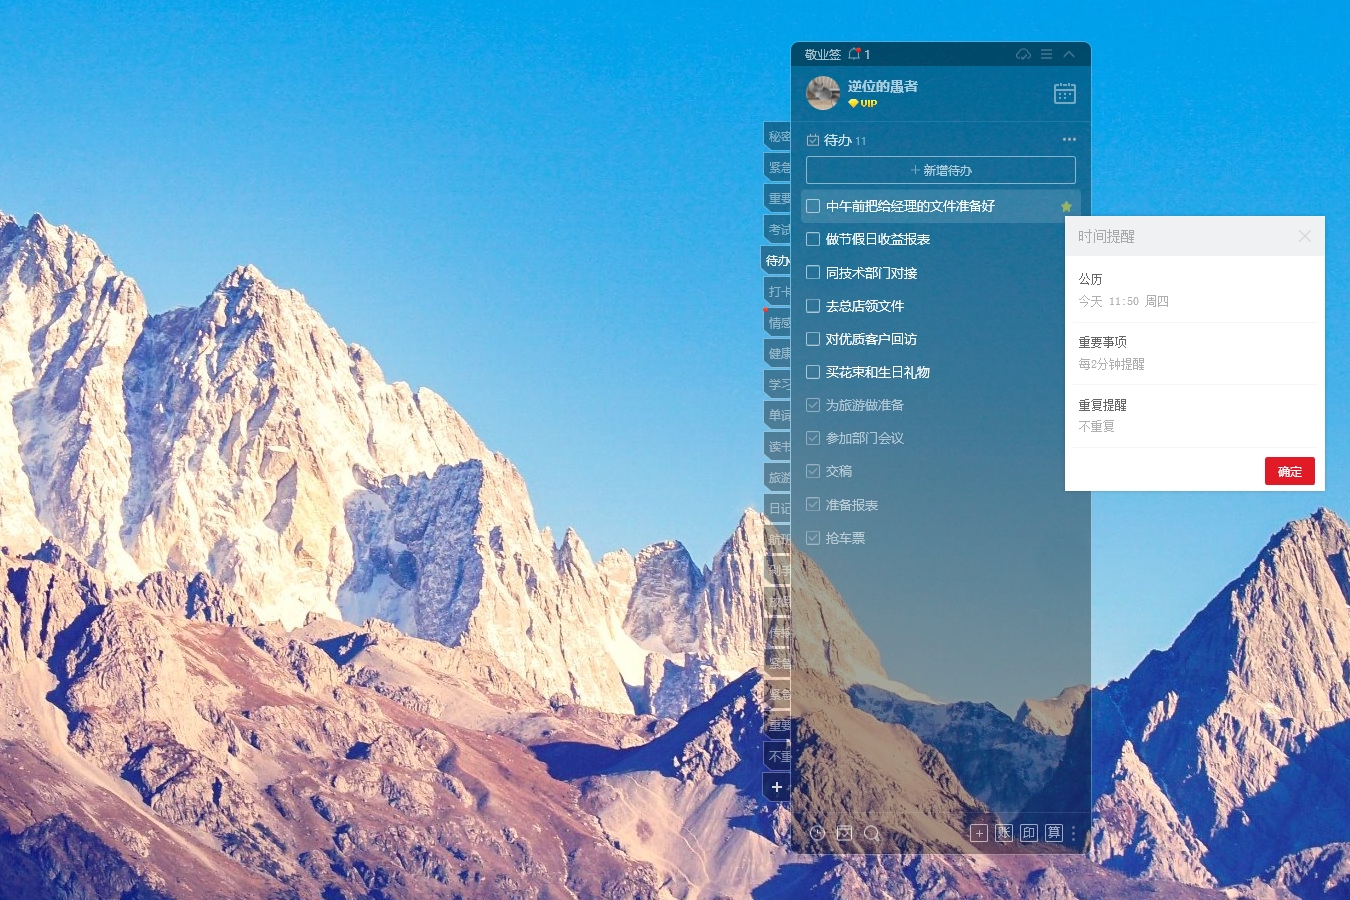Check off 做节假日收益报表
Screen dimensions: 1350x900
813,239
